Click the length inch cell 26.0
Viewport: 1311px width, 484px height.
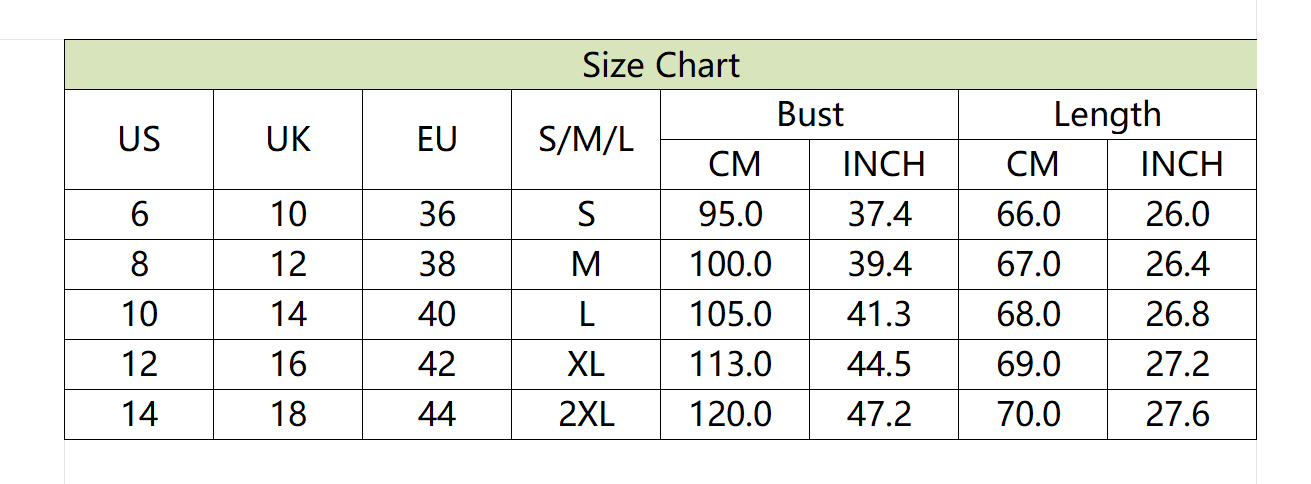click(x=1182, y=214)
